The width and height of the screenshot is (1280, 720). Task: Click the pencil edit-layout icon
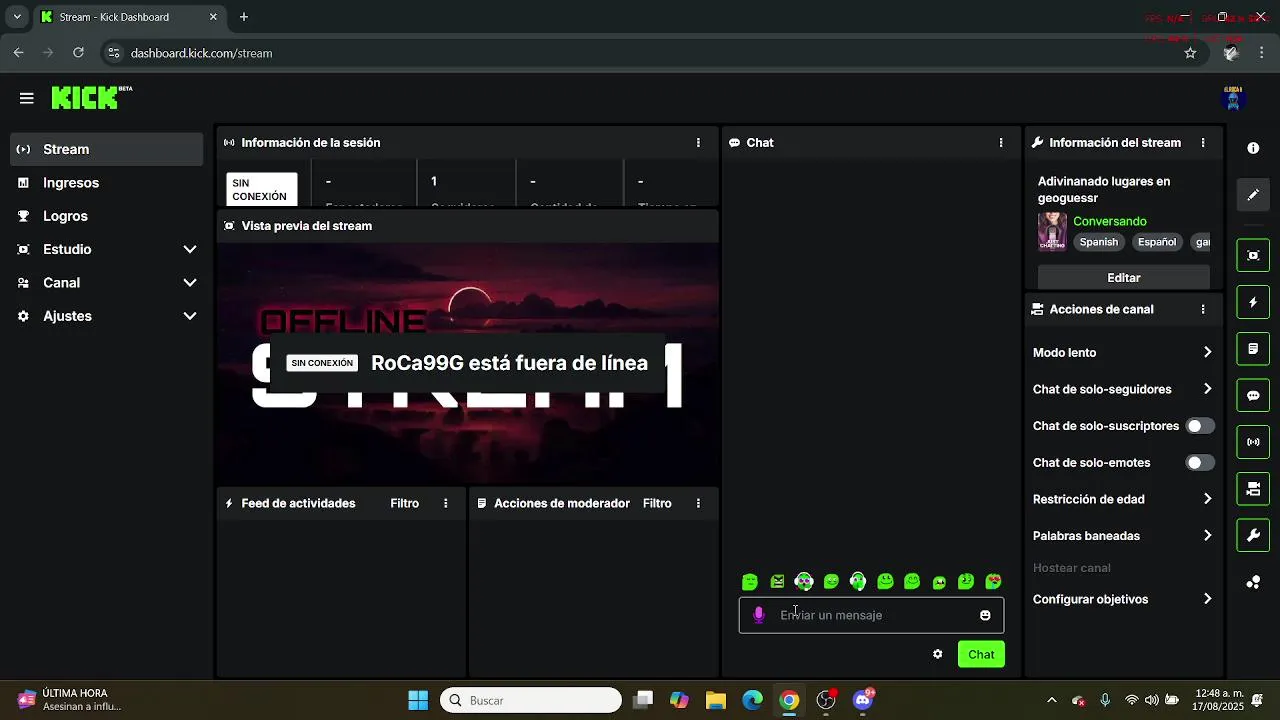tap(1253, 195)
